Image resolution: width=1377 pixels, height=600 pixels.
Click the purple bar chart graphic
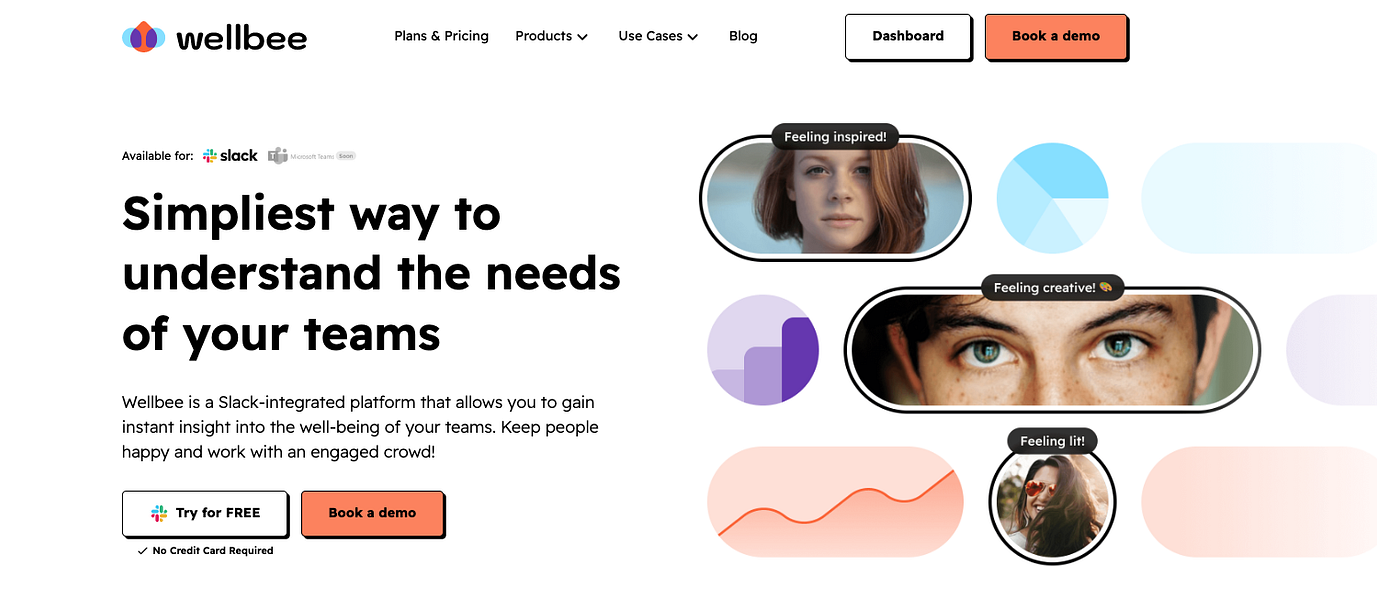tap(763, 350)
